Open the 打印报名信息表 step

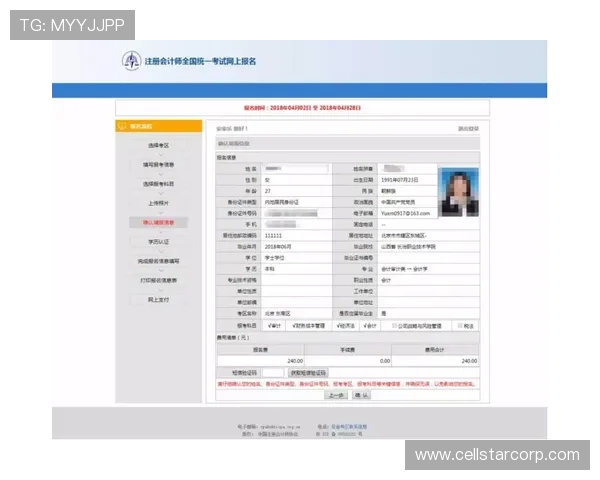tap(158, 280)
